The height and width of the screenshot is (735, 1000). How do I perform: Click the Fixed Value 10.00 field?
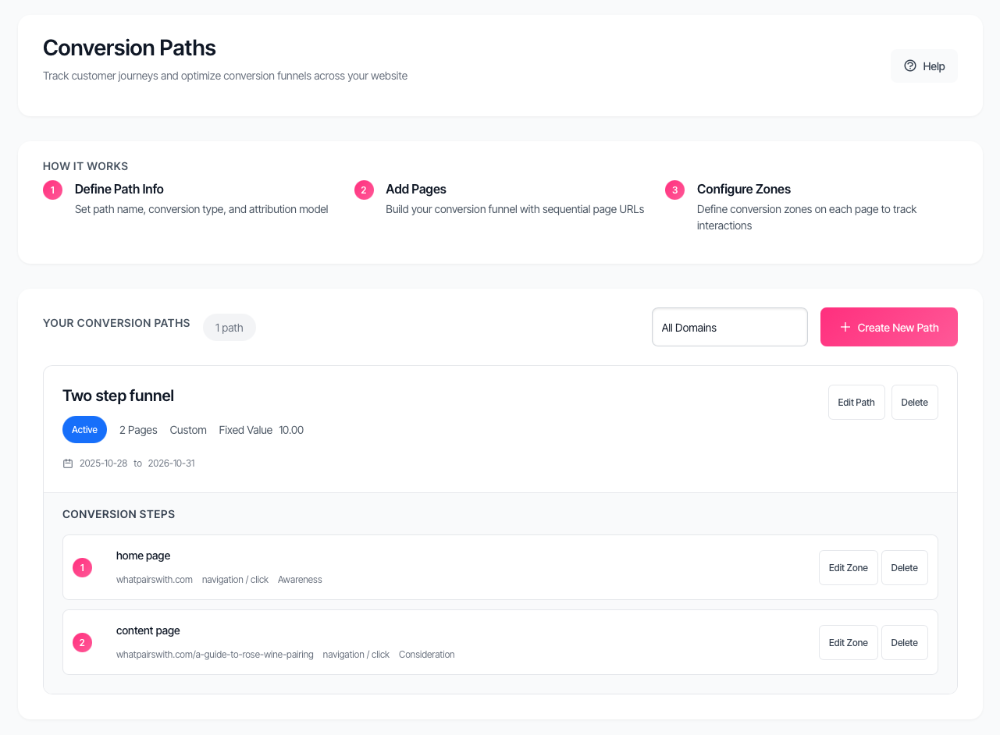pyautogui.click(x=266, y=429)
